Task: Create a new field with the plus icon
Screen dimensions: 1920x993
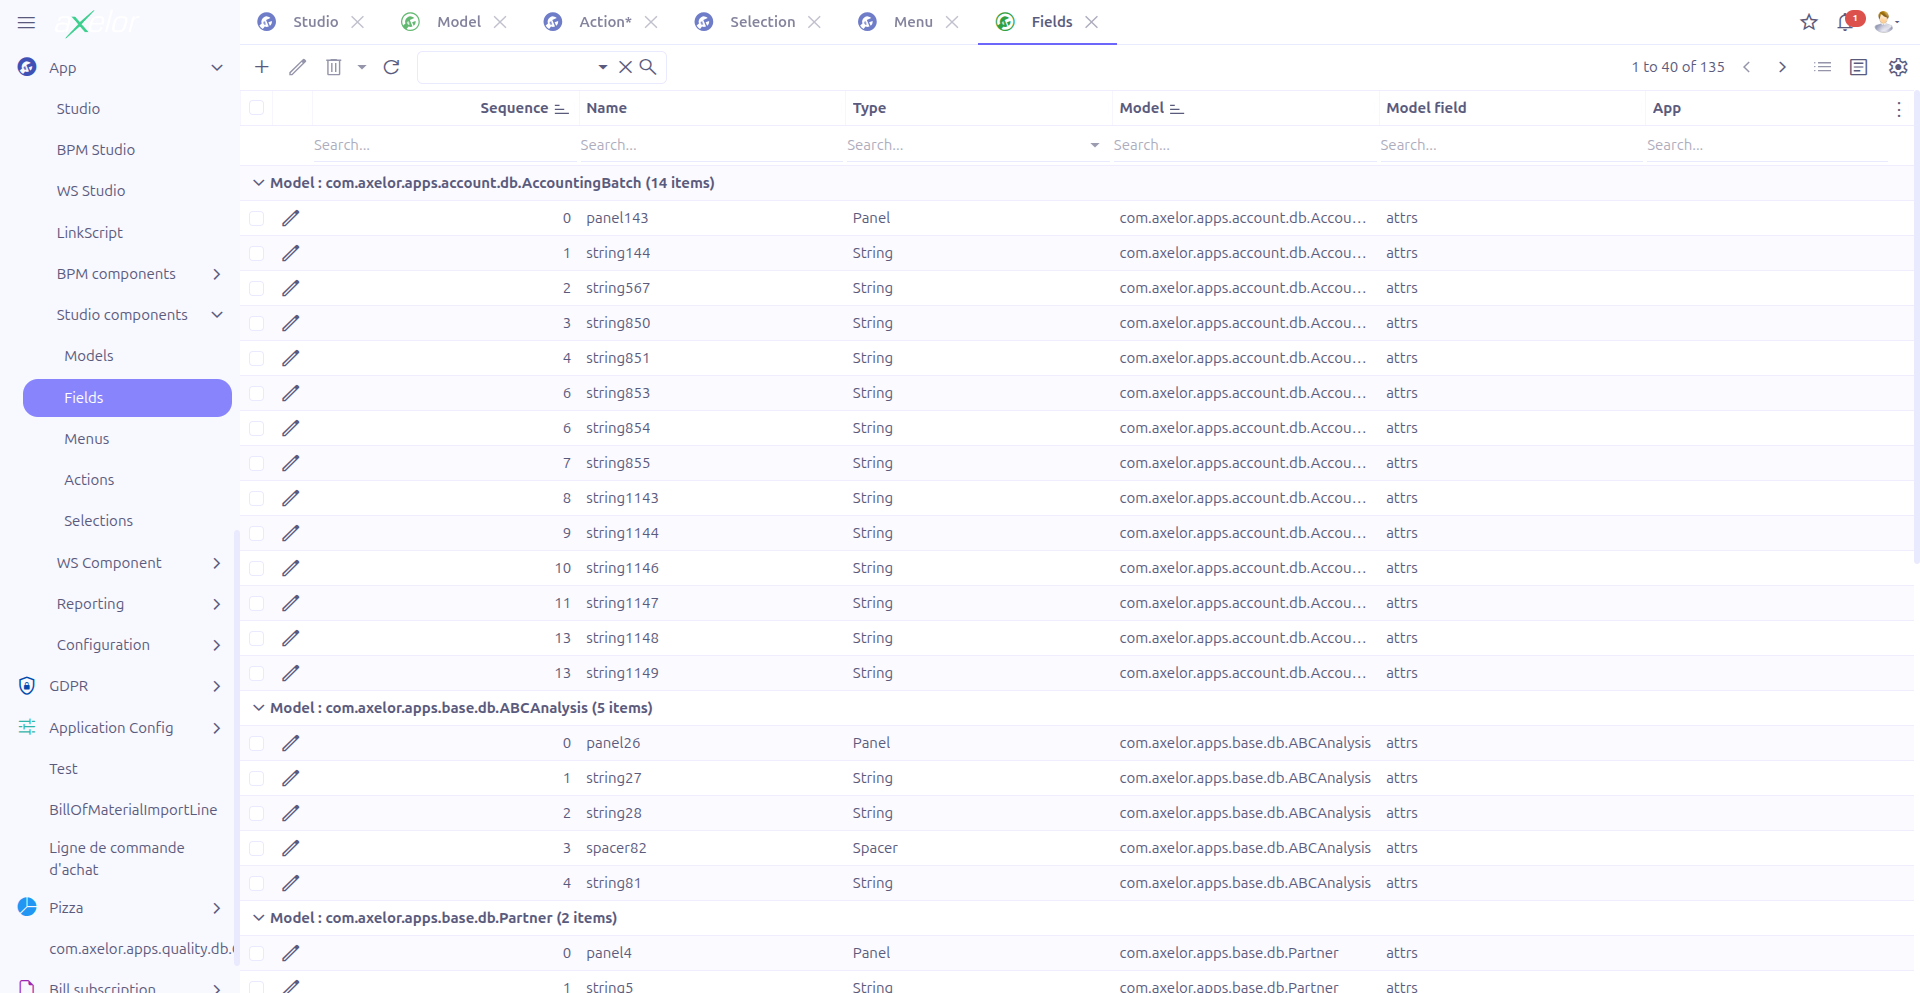Action: point(261,67)
